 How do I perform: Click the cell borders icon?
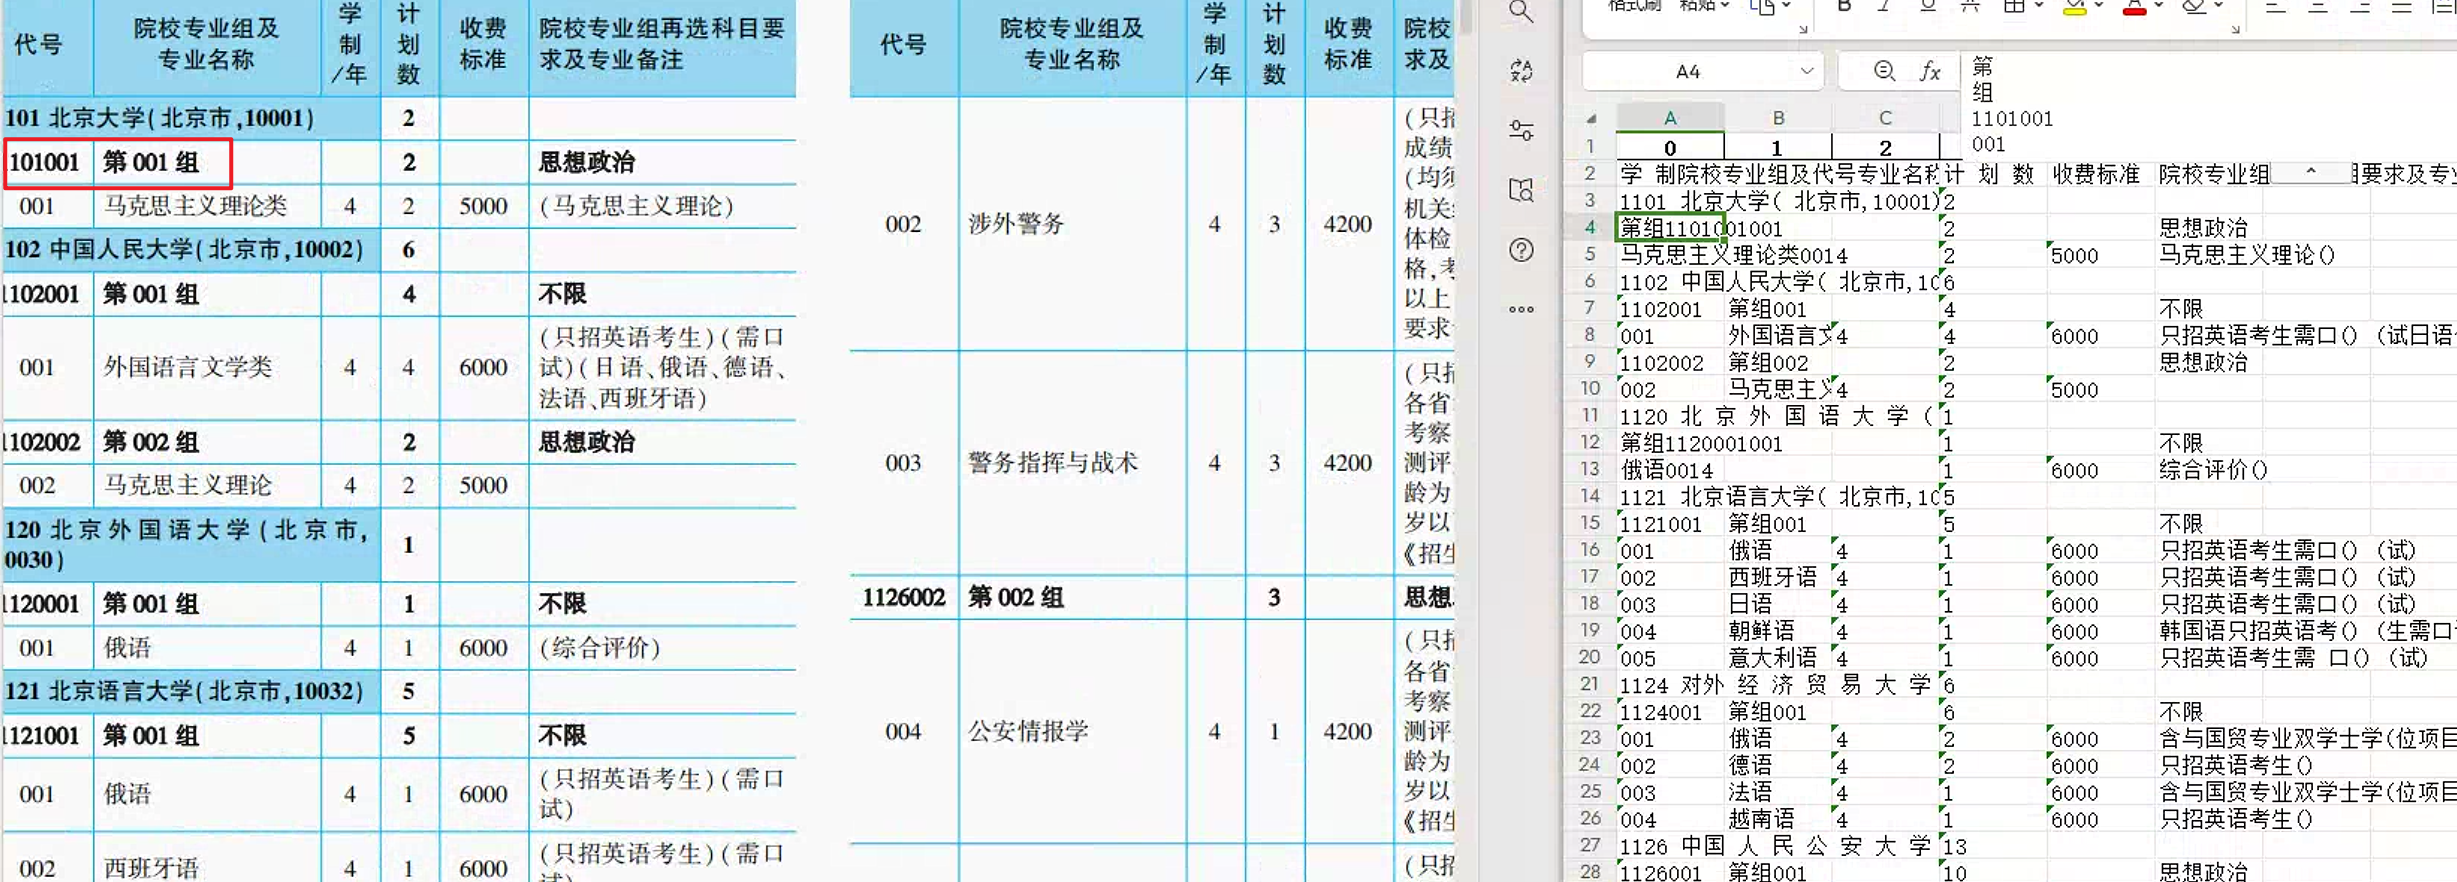point(2013,7)
